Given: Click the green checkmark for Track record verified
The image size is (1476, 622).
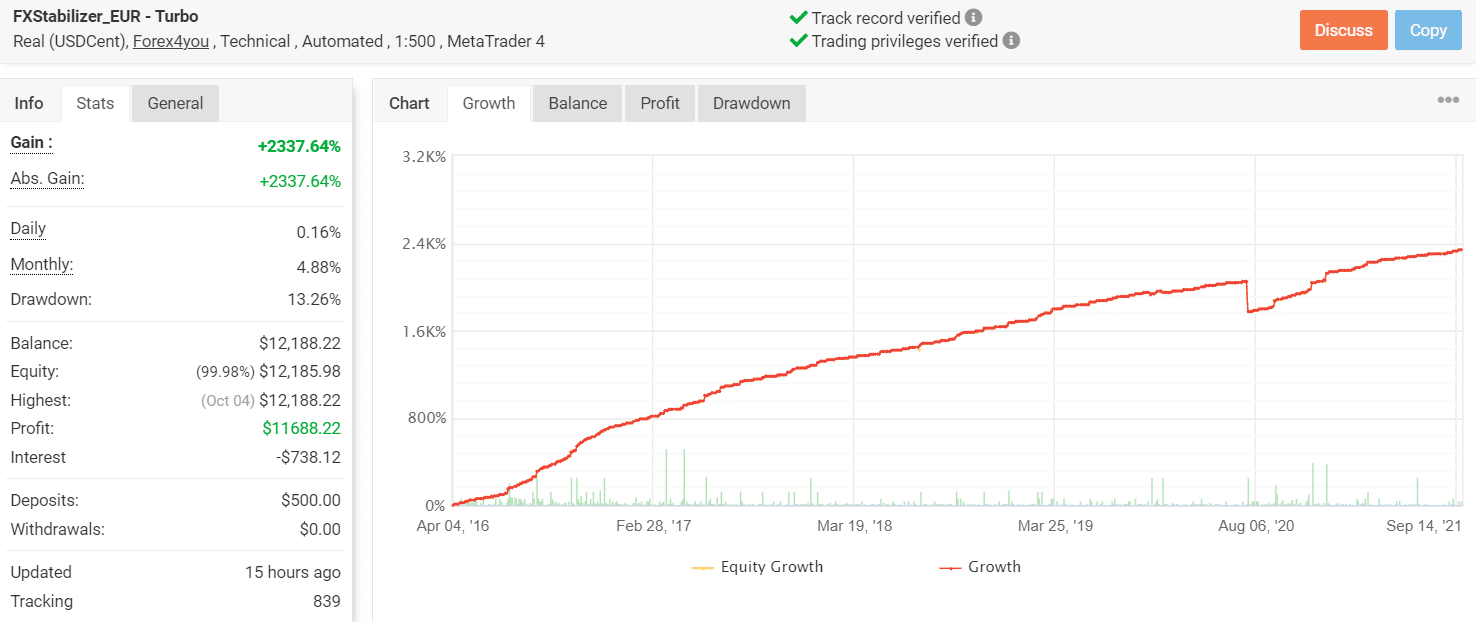Looking at the screenshot, I should click(797, 16).
